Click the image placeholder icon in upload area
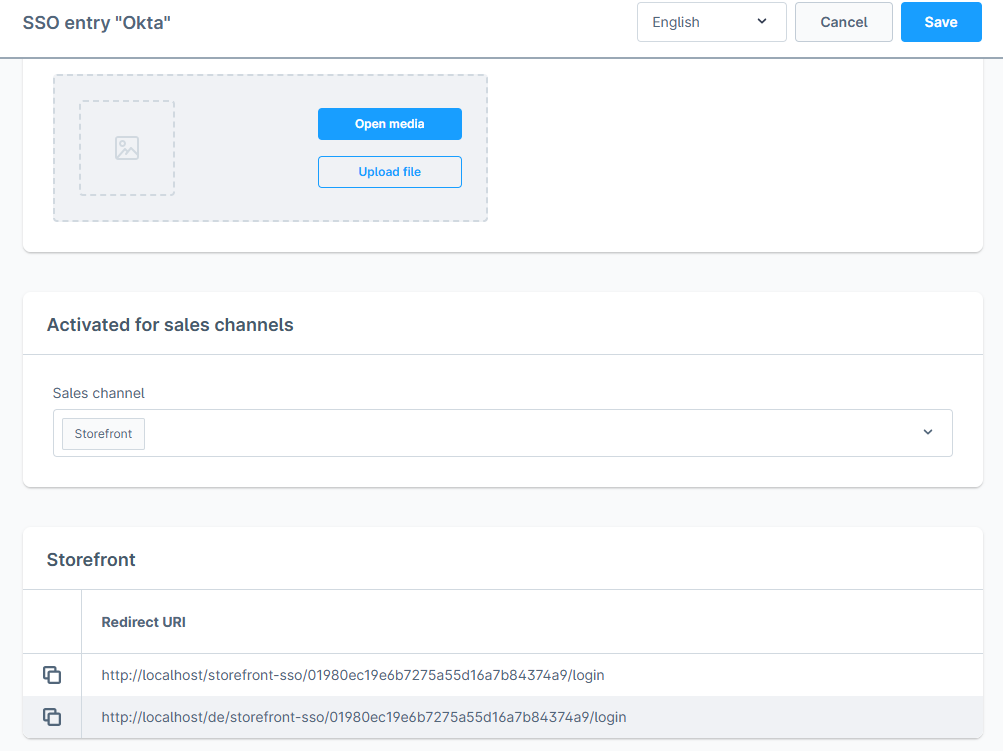Image resolution: width=1003 pixels, height=751 pixels. tap(127, 148)
